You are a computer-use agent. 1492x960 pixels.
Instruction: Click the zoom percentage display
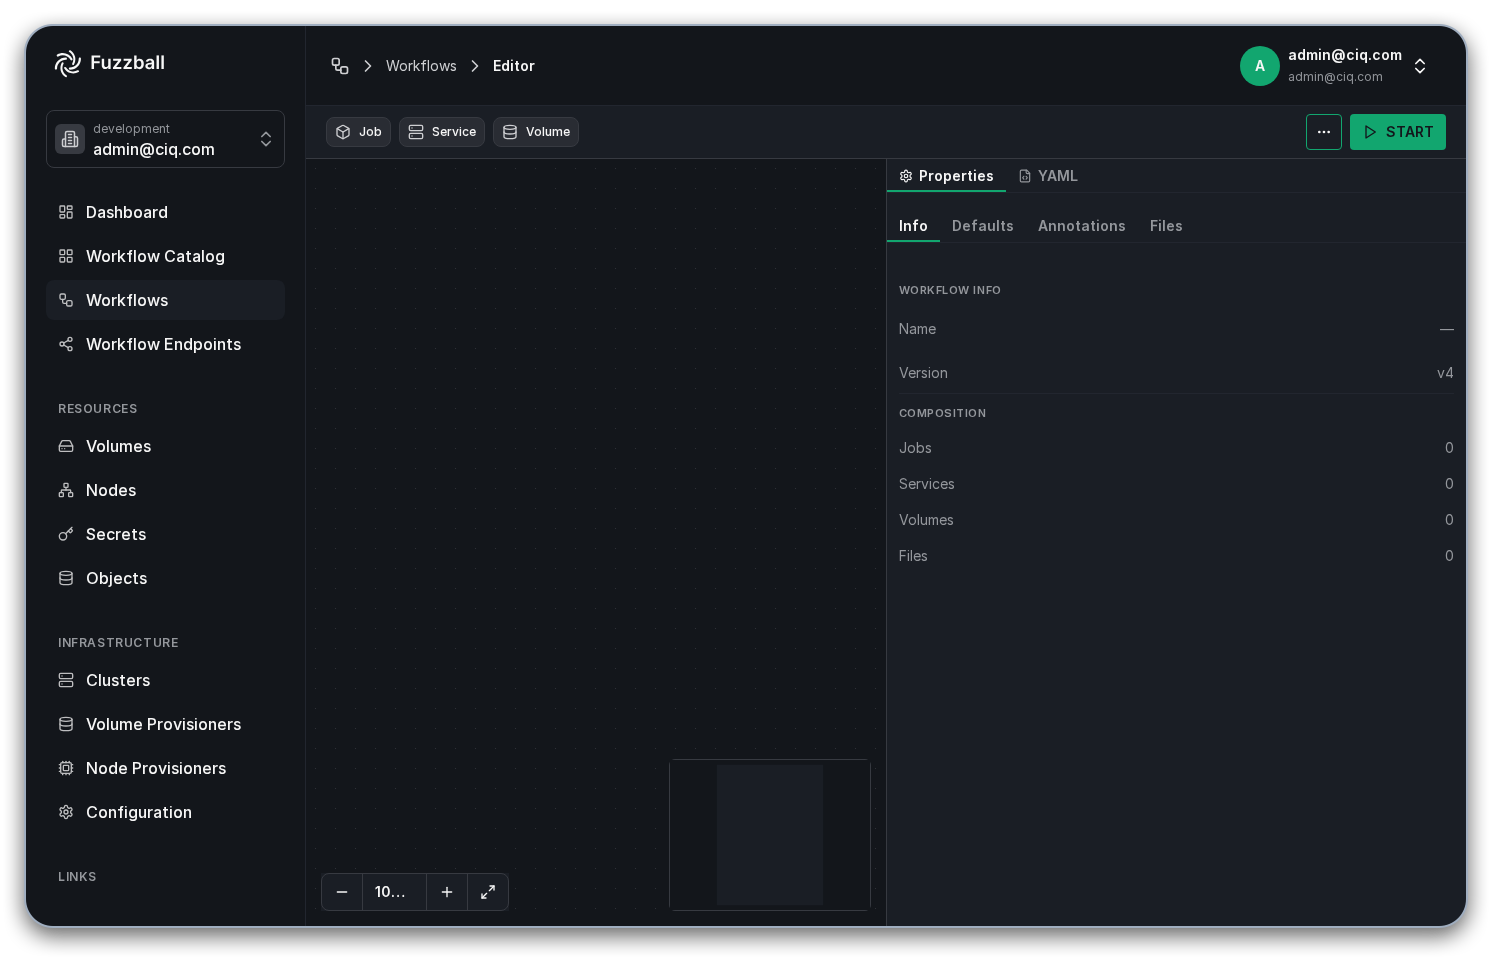394,892
